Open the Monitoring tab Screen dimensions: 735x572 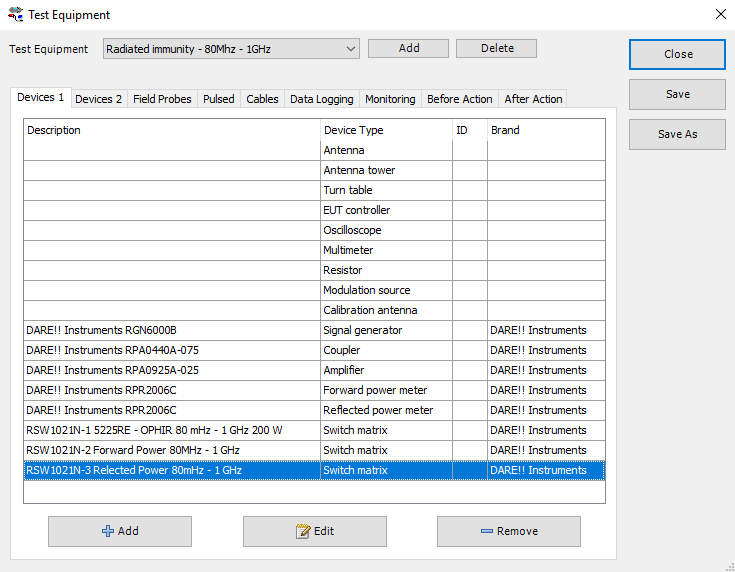click(390, 99)
